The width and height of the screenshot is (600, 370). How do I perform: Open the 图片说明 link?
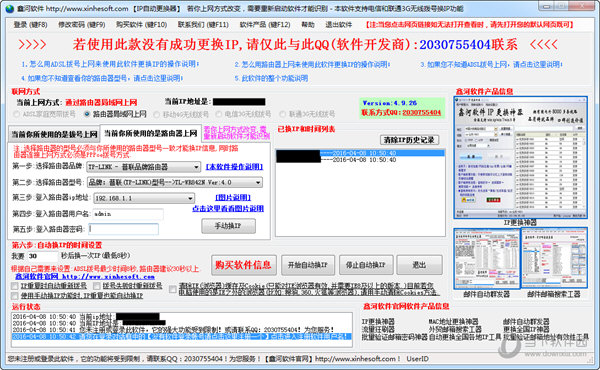click(x=233, y=197)
